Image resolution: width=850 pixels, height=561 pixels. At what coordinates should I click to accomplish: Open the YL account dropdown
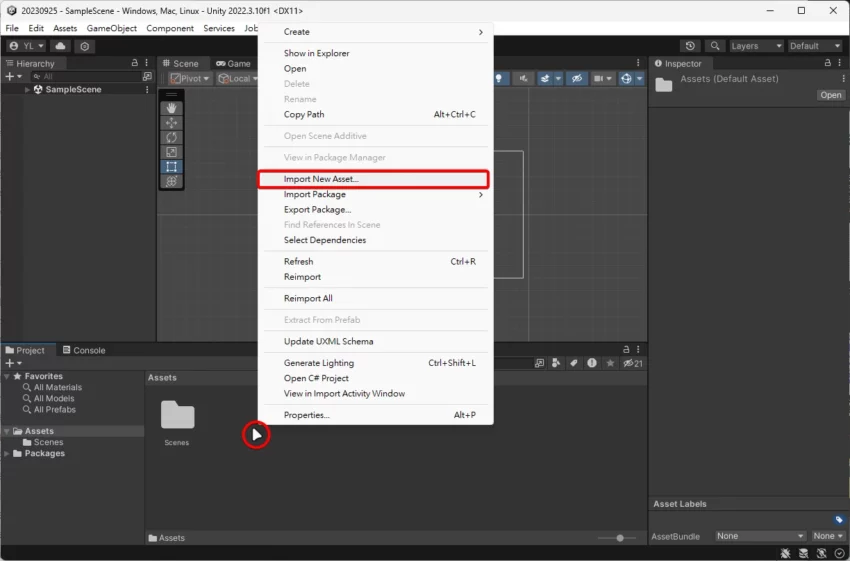27,46
